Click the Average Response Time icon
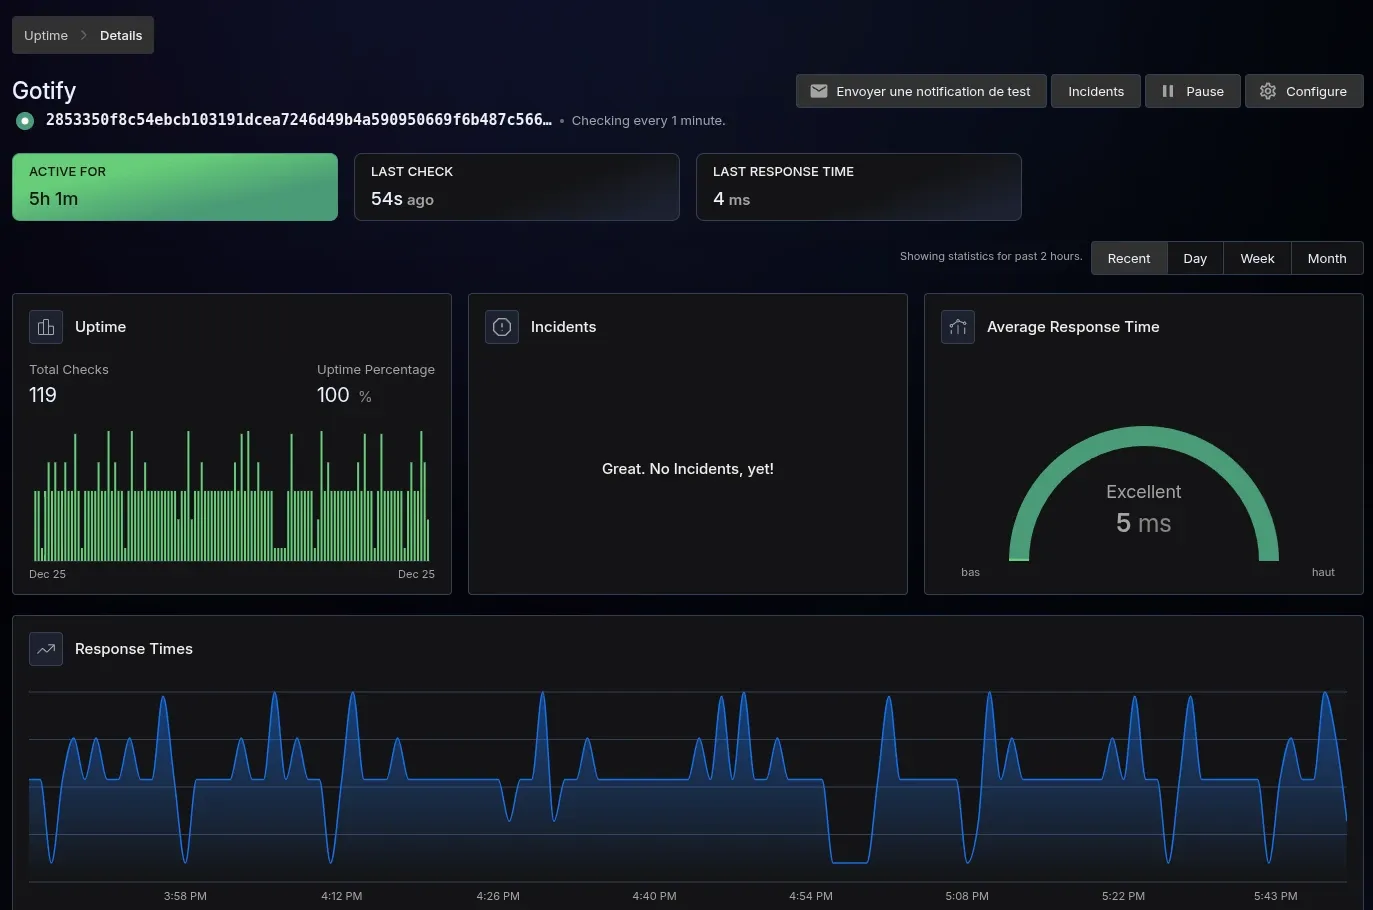 [x=958, y=327]
